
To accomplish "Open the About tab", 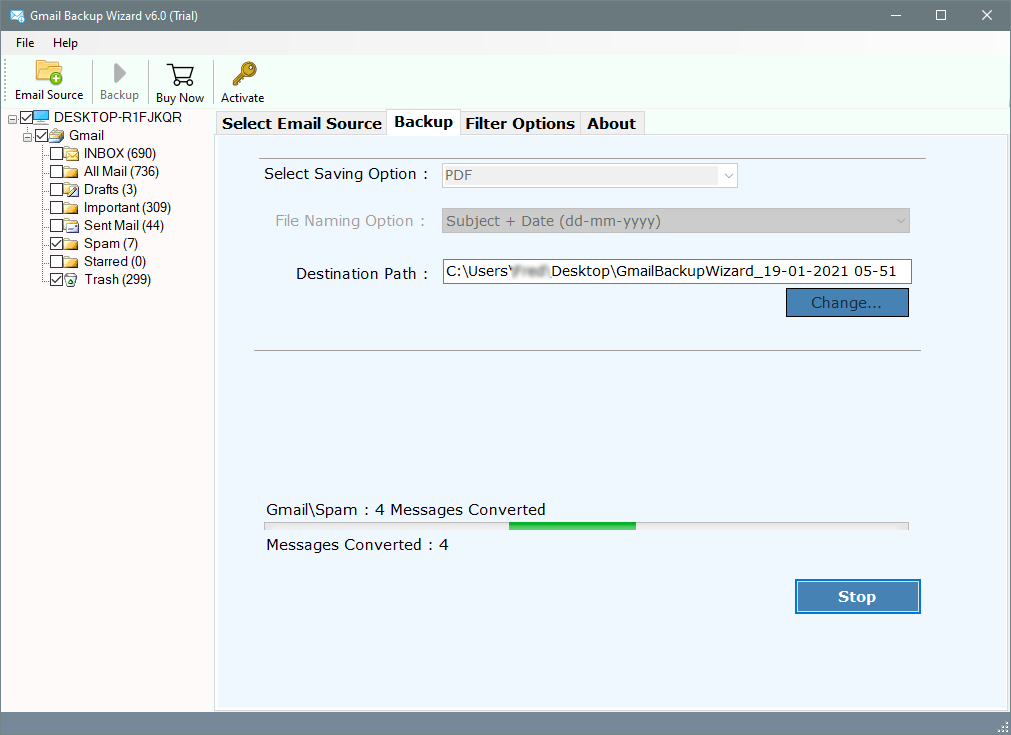I will (x=611, y=123).
